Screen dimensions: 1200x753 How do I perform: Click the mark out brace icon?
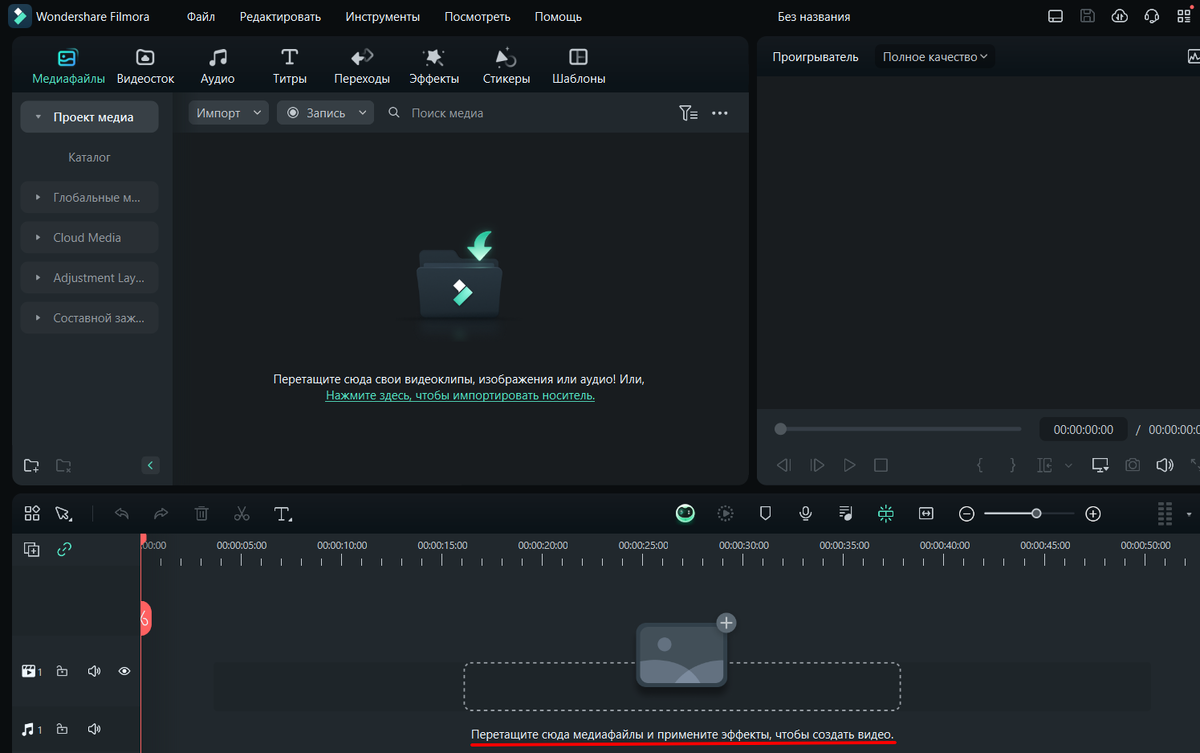[x=1012, y=465]
